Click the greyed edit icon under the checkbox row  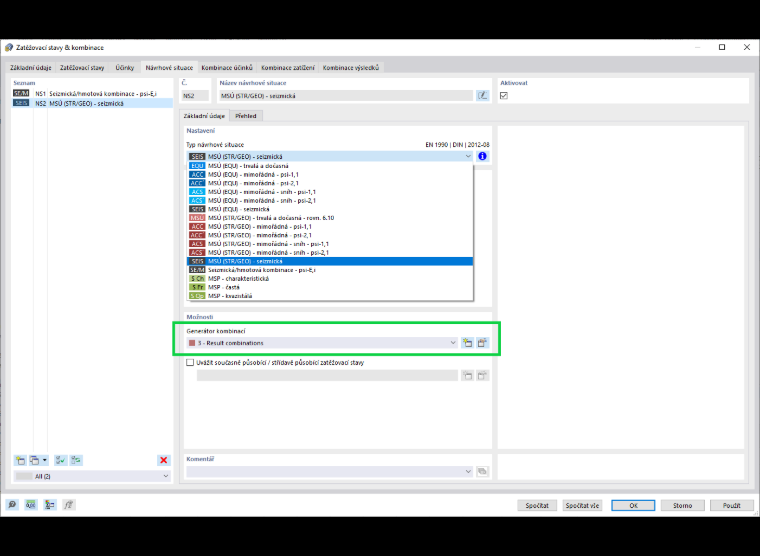coord(482,375)
